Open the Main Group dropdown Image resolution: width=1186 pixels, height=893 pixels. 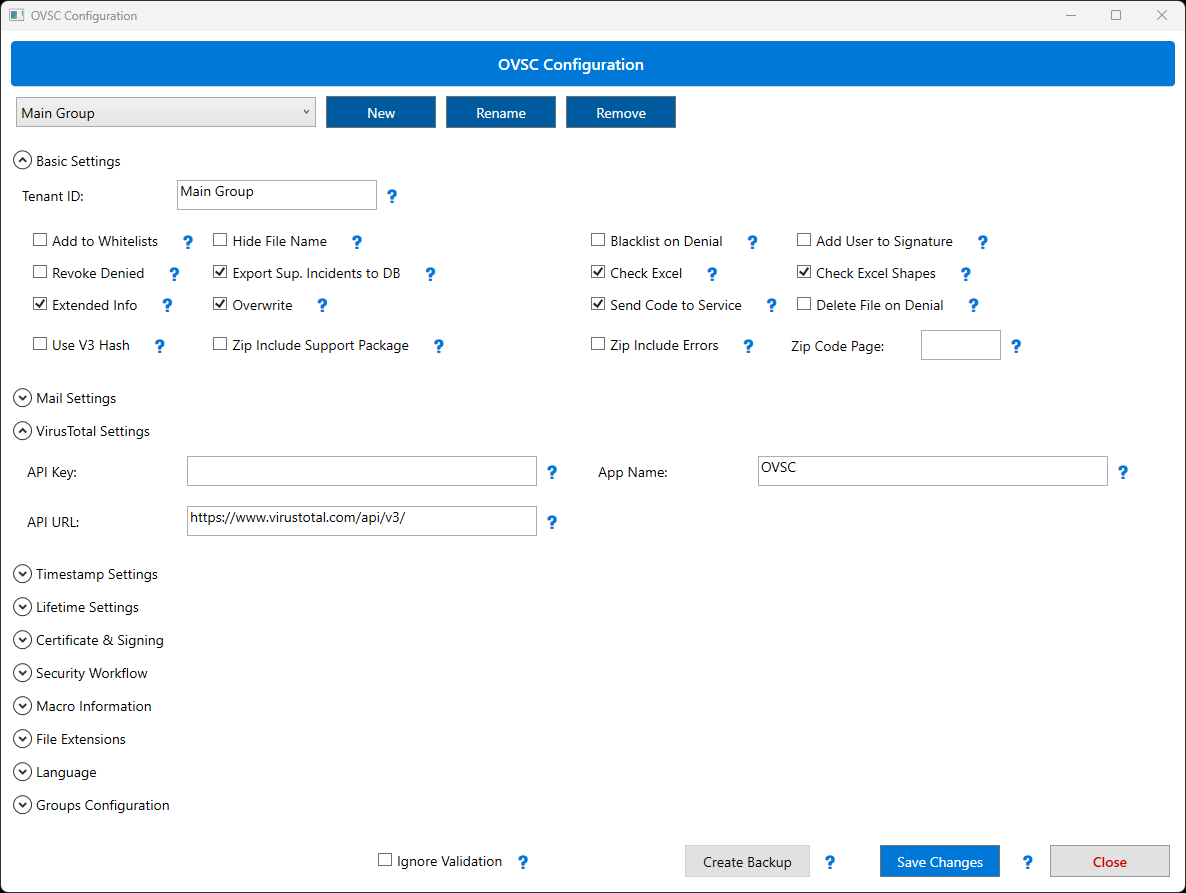tap(166, 112)
